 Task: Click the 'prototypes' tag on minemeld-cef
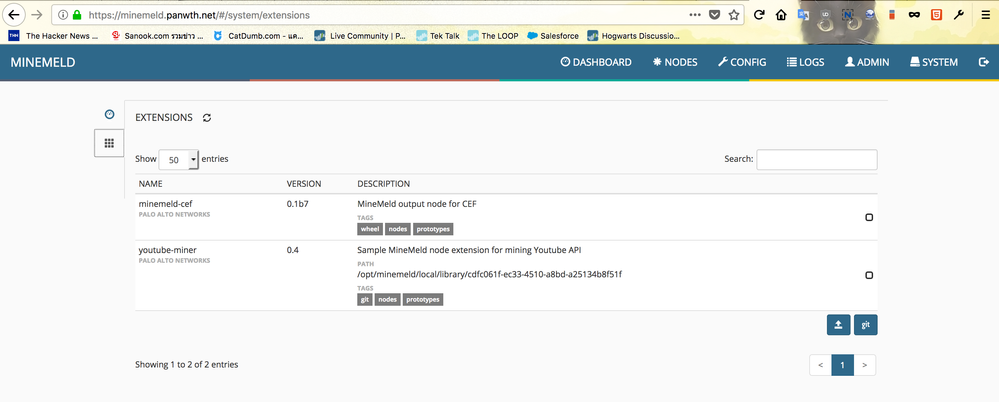[433, 229]
